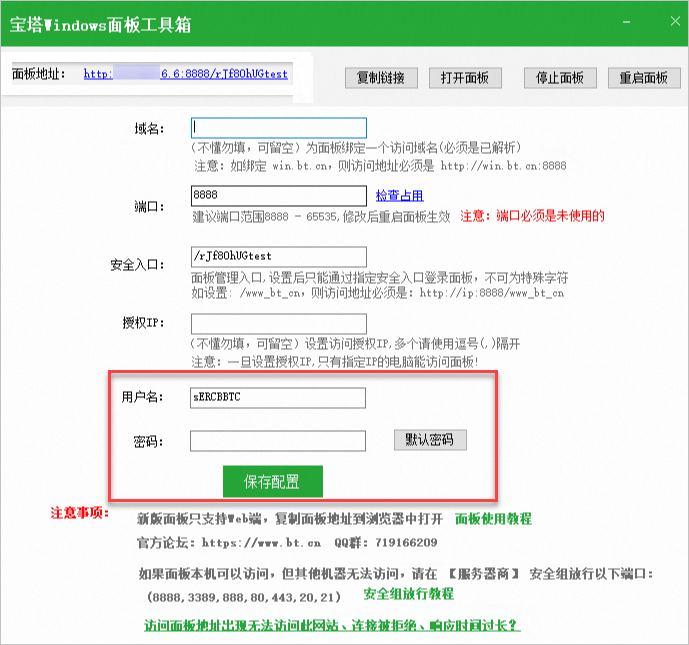689x645 pixels.
Task: Select the 安全入口 input field
Action: (x=278, y=257)
